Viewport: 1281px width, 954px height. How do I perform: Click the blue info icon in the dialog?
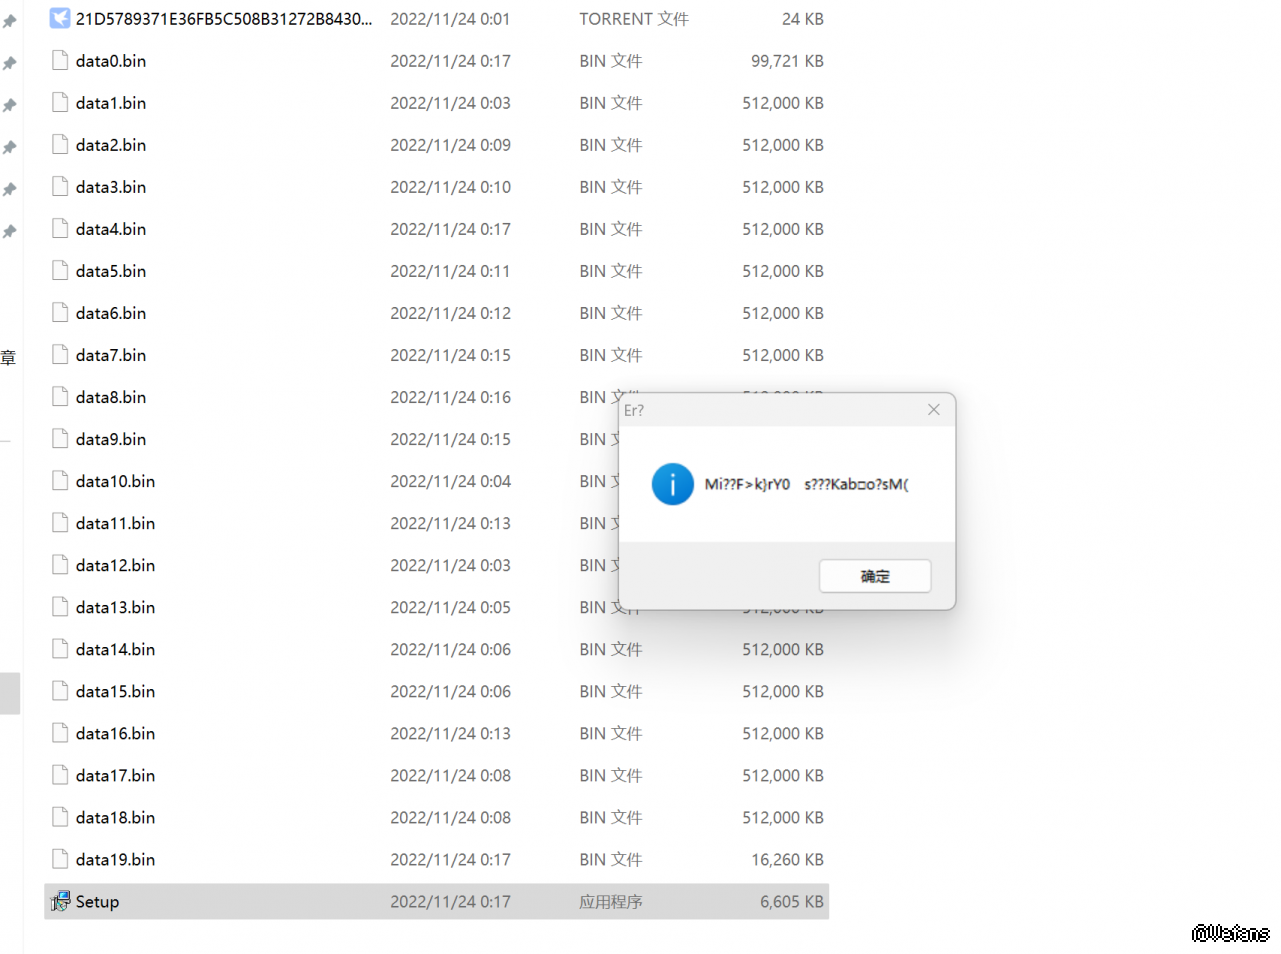point(673,484)
